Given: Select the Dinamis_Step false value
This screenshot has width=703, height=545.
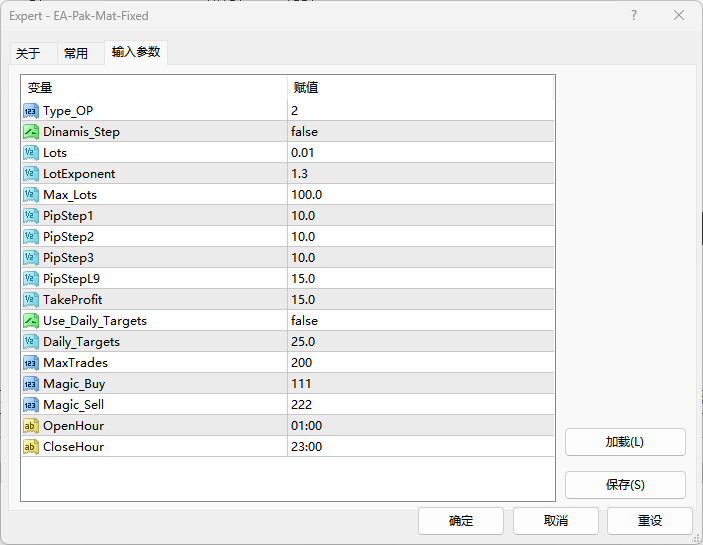Looking at the screenshot, I should coord(305,132).
